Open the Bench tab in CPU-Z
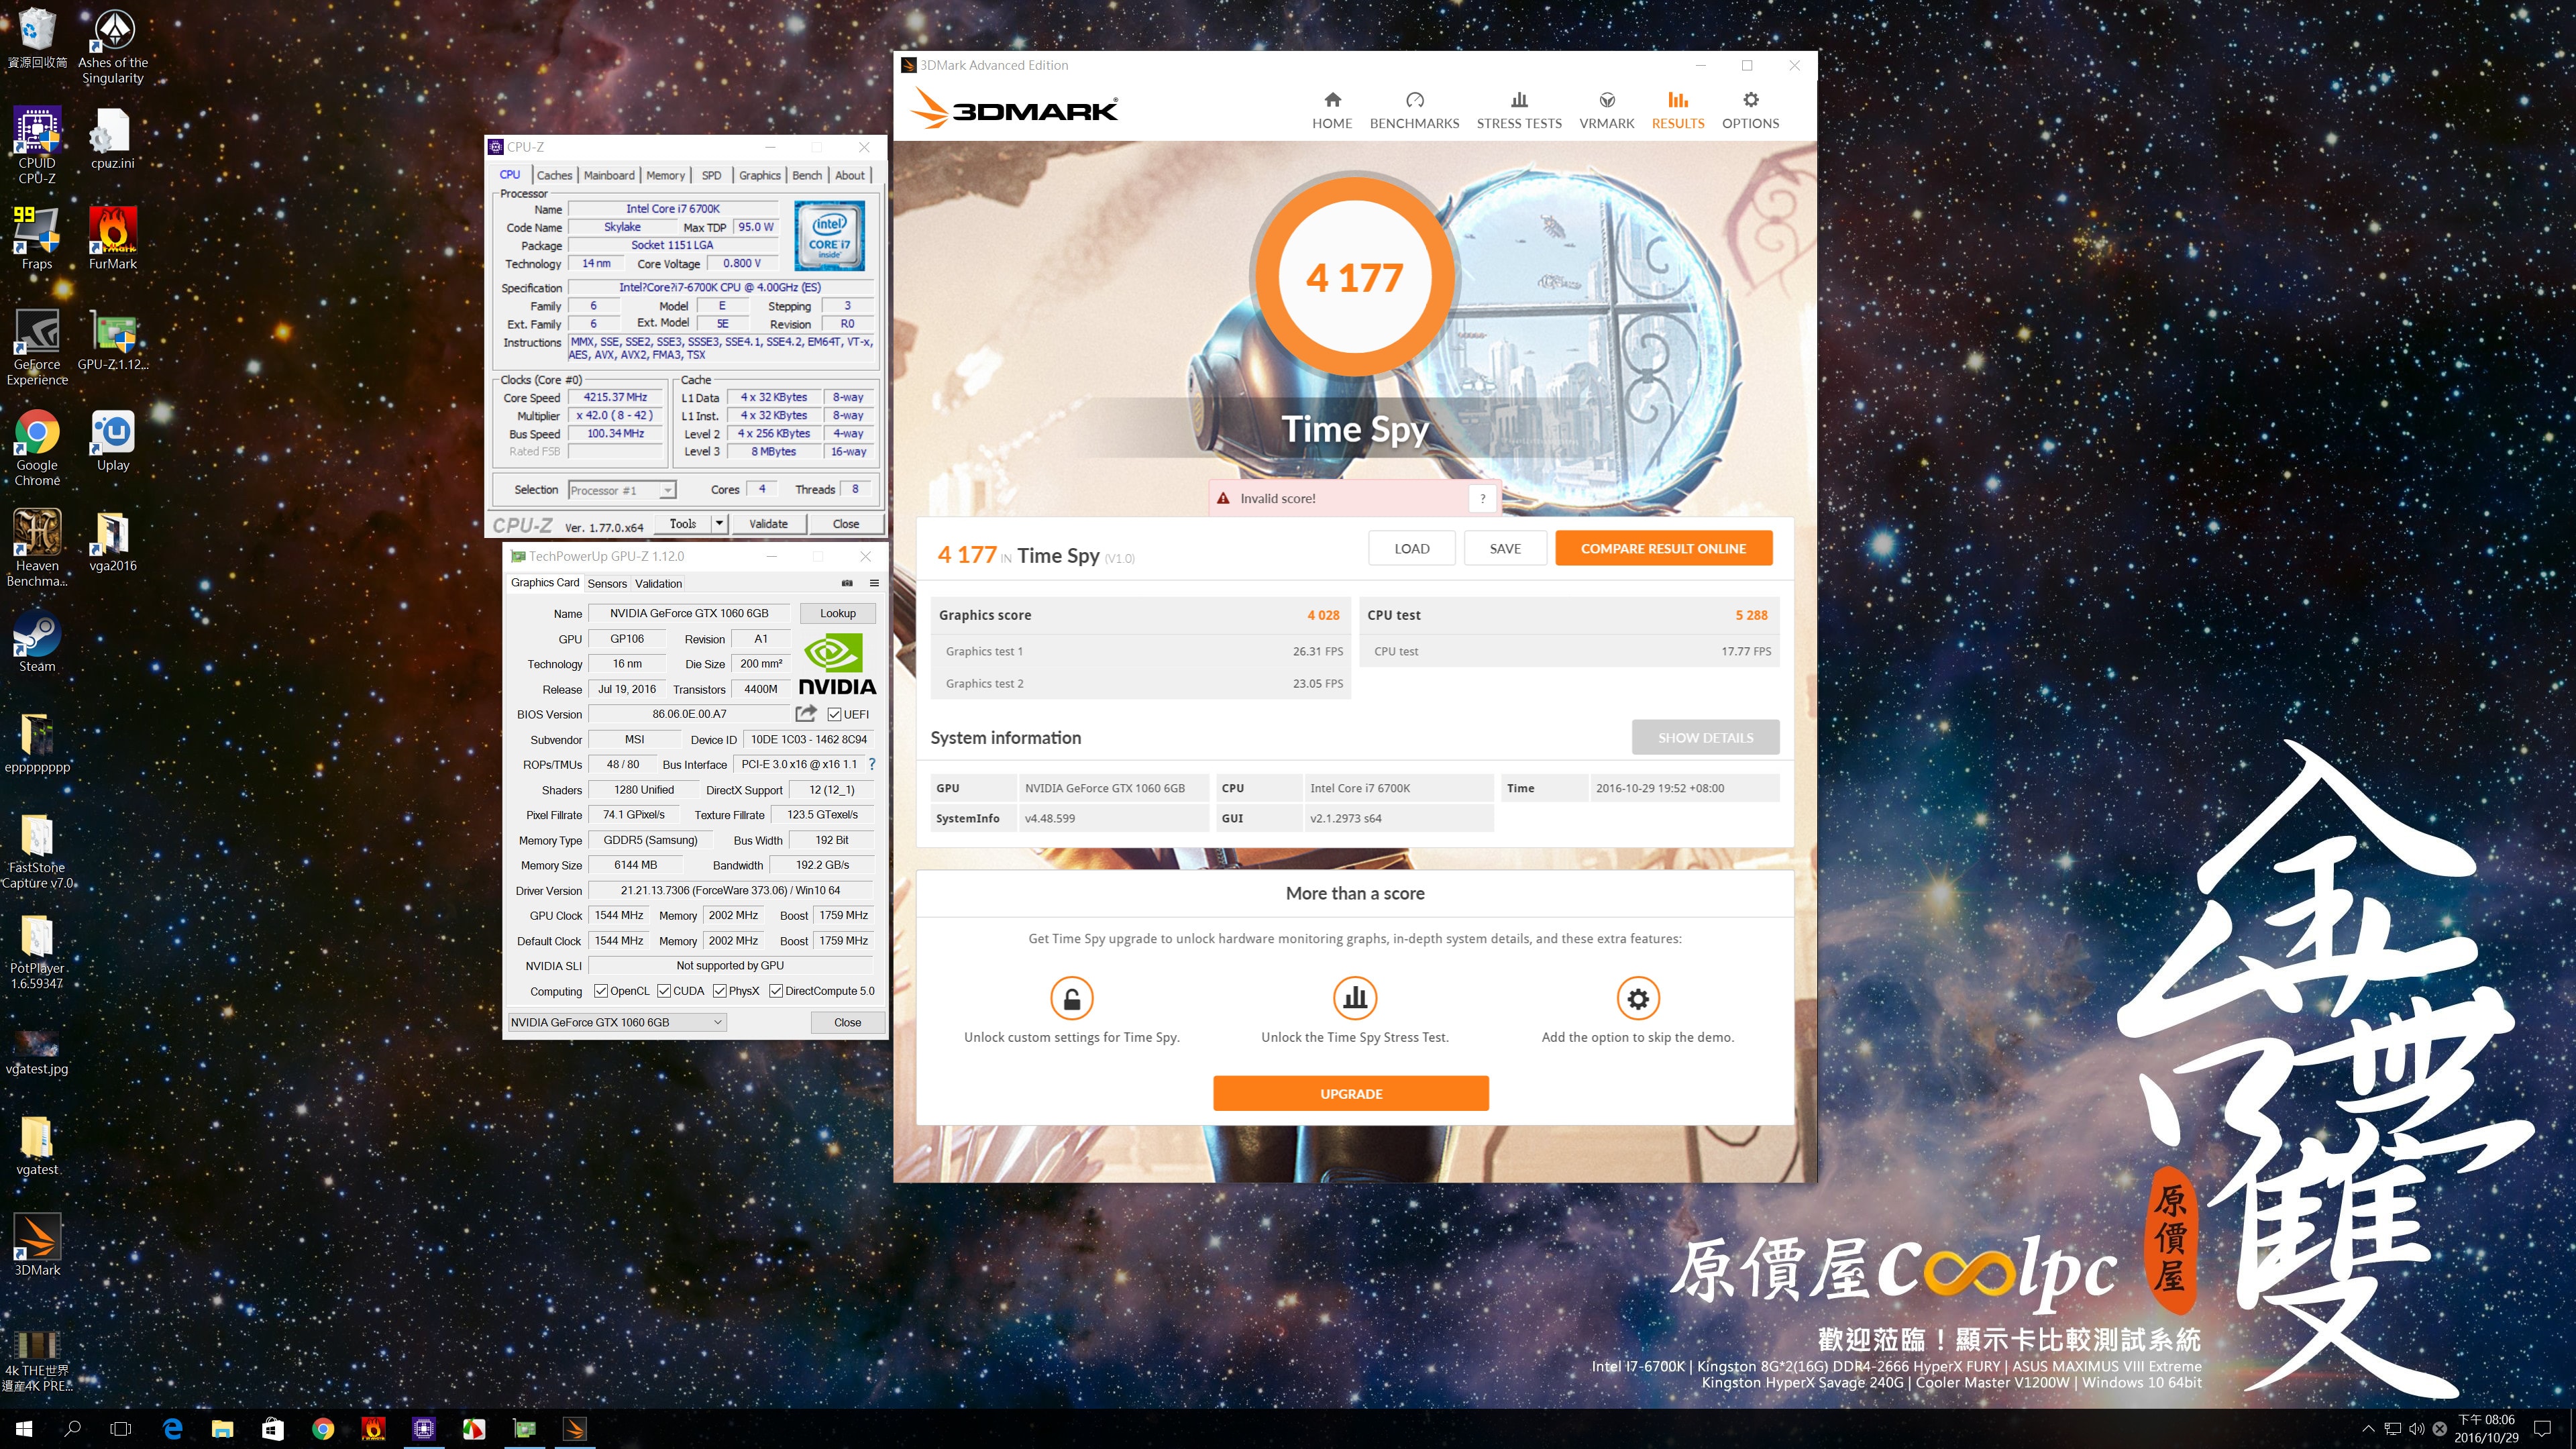 [x=807, y=175]
